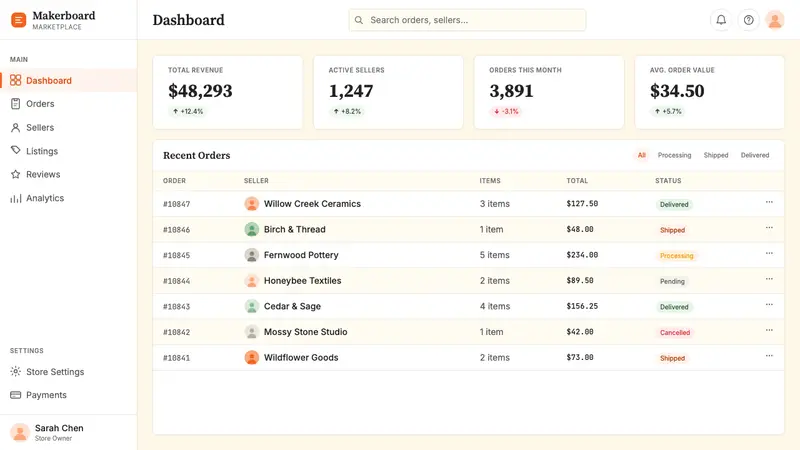800x450 pixels.
Task: Click the Total Revenue $48,293 card
Action: pos(228,92)
